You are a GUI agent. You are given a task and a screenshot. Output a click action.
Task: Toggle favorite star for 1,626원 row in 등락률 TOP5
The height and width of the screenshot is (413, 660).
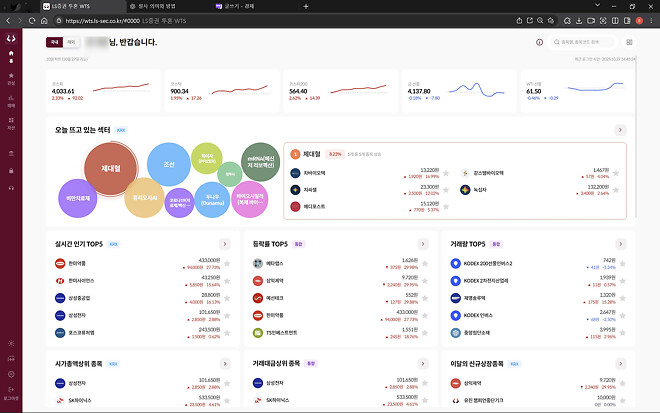[x=425, y=264]
